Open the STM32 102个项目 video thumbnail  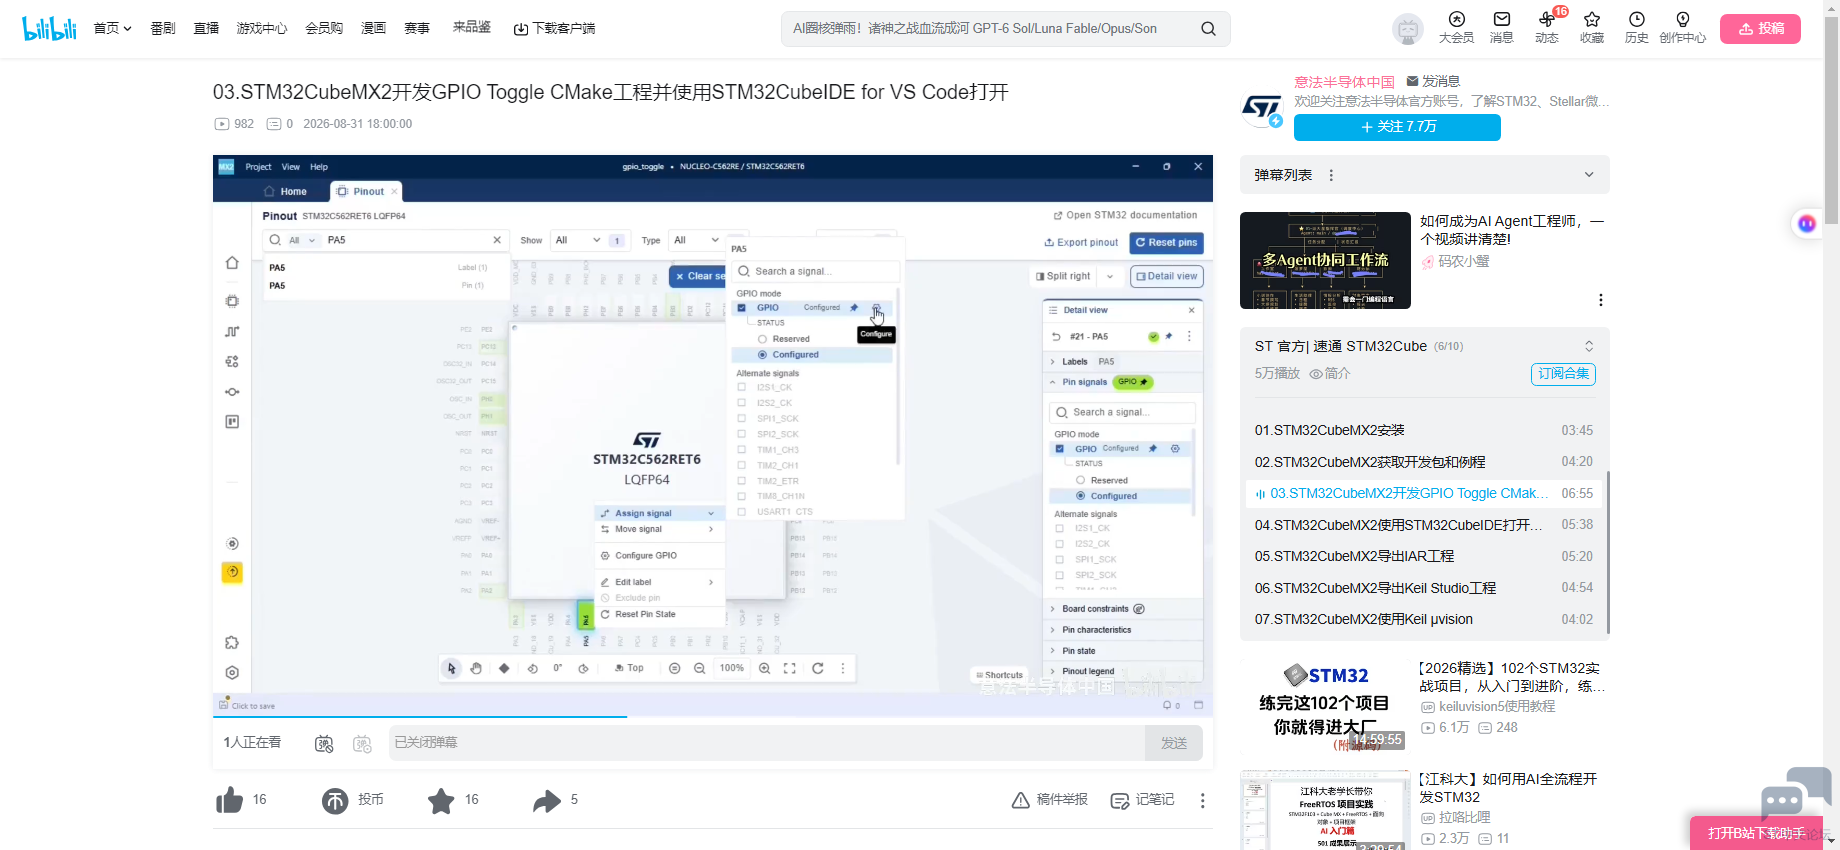point(1325,705)
